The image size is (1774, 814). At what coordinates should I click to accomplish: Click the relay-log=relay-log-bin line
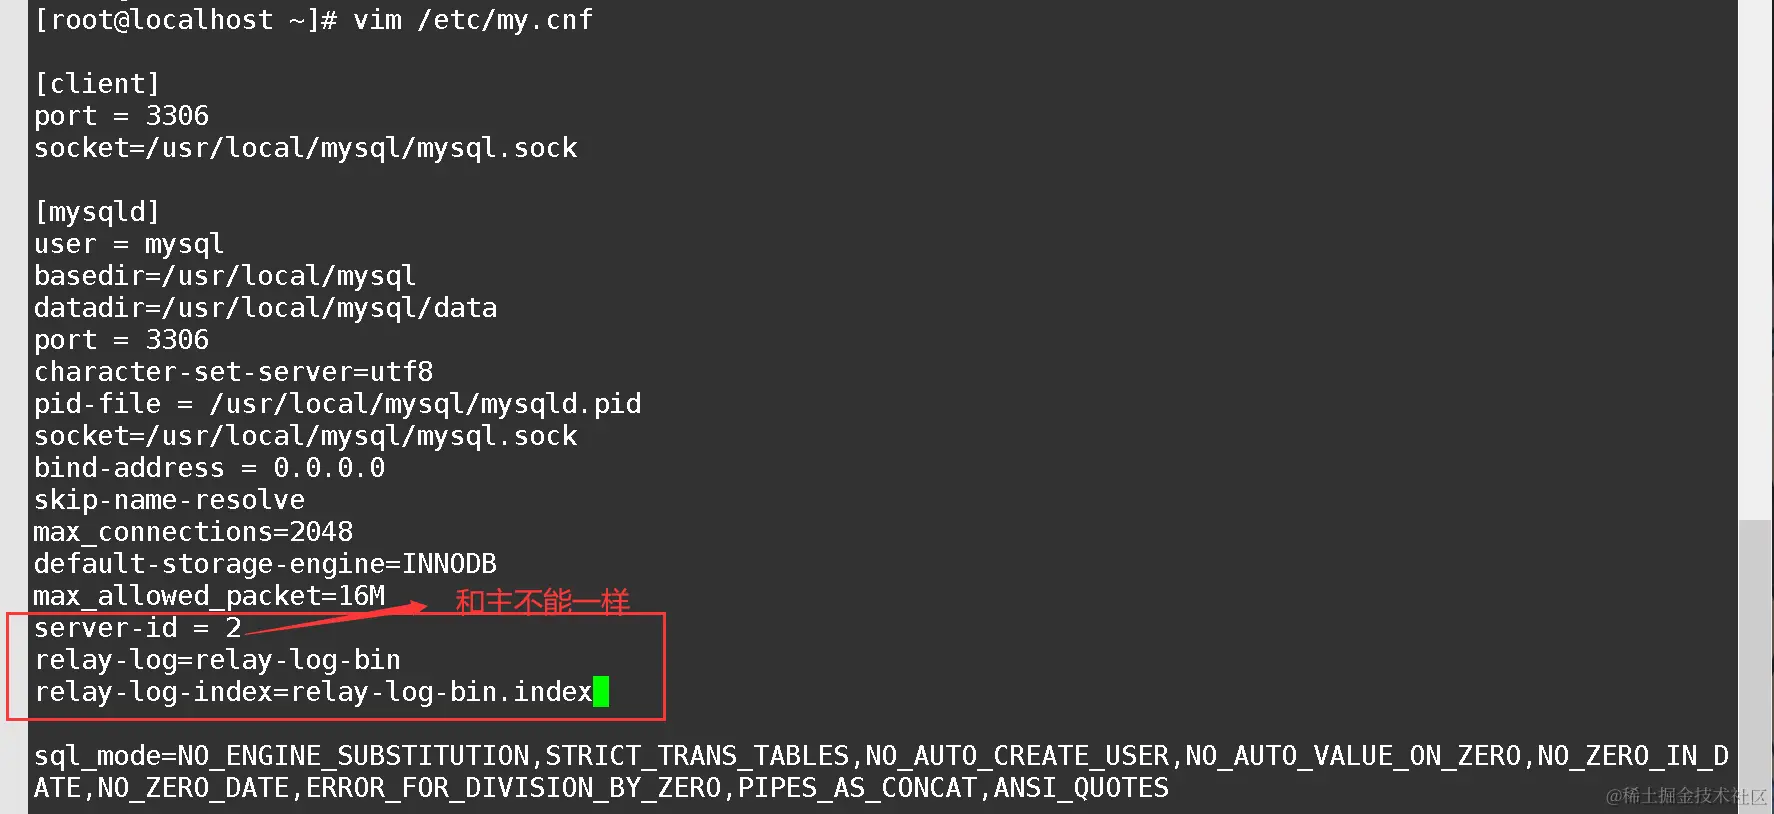point(217,660)
